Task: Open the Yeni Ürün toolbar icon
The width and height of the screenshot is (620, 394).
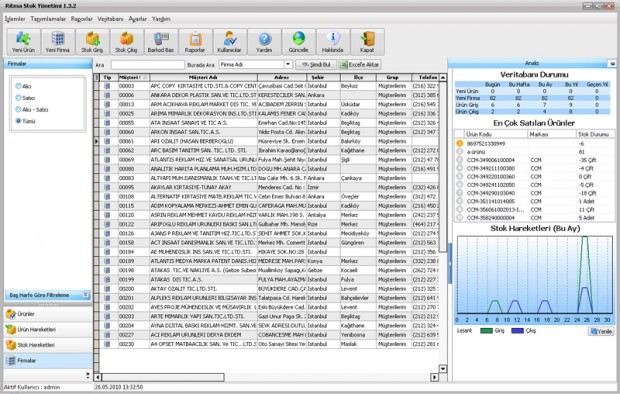Action: coord(23,42)
